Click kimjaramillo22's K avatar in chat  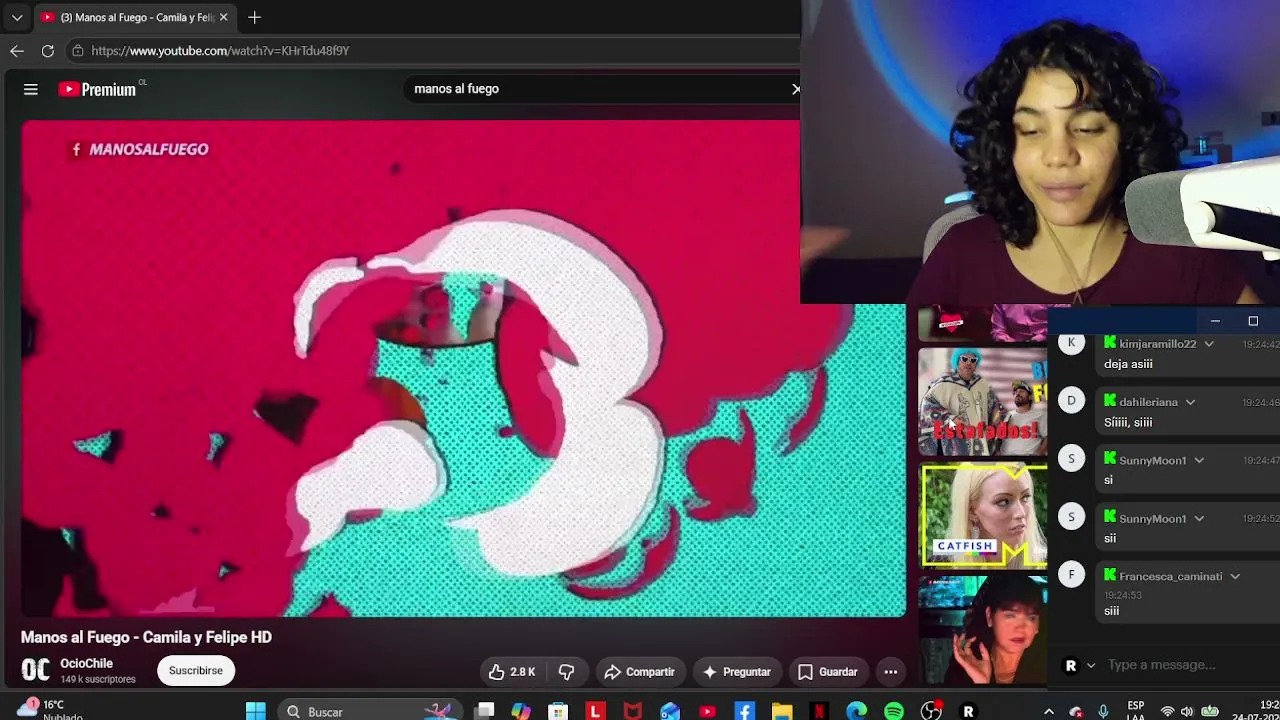pos(1071,343)
